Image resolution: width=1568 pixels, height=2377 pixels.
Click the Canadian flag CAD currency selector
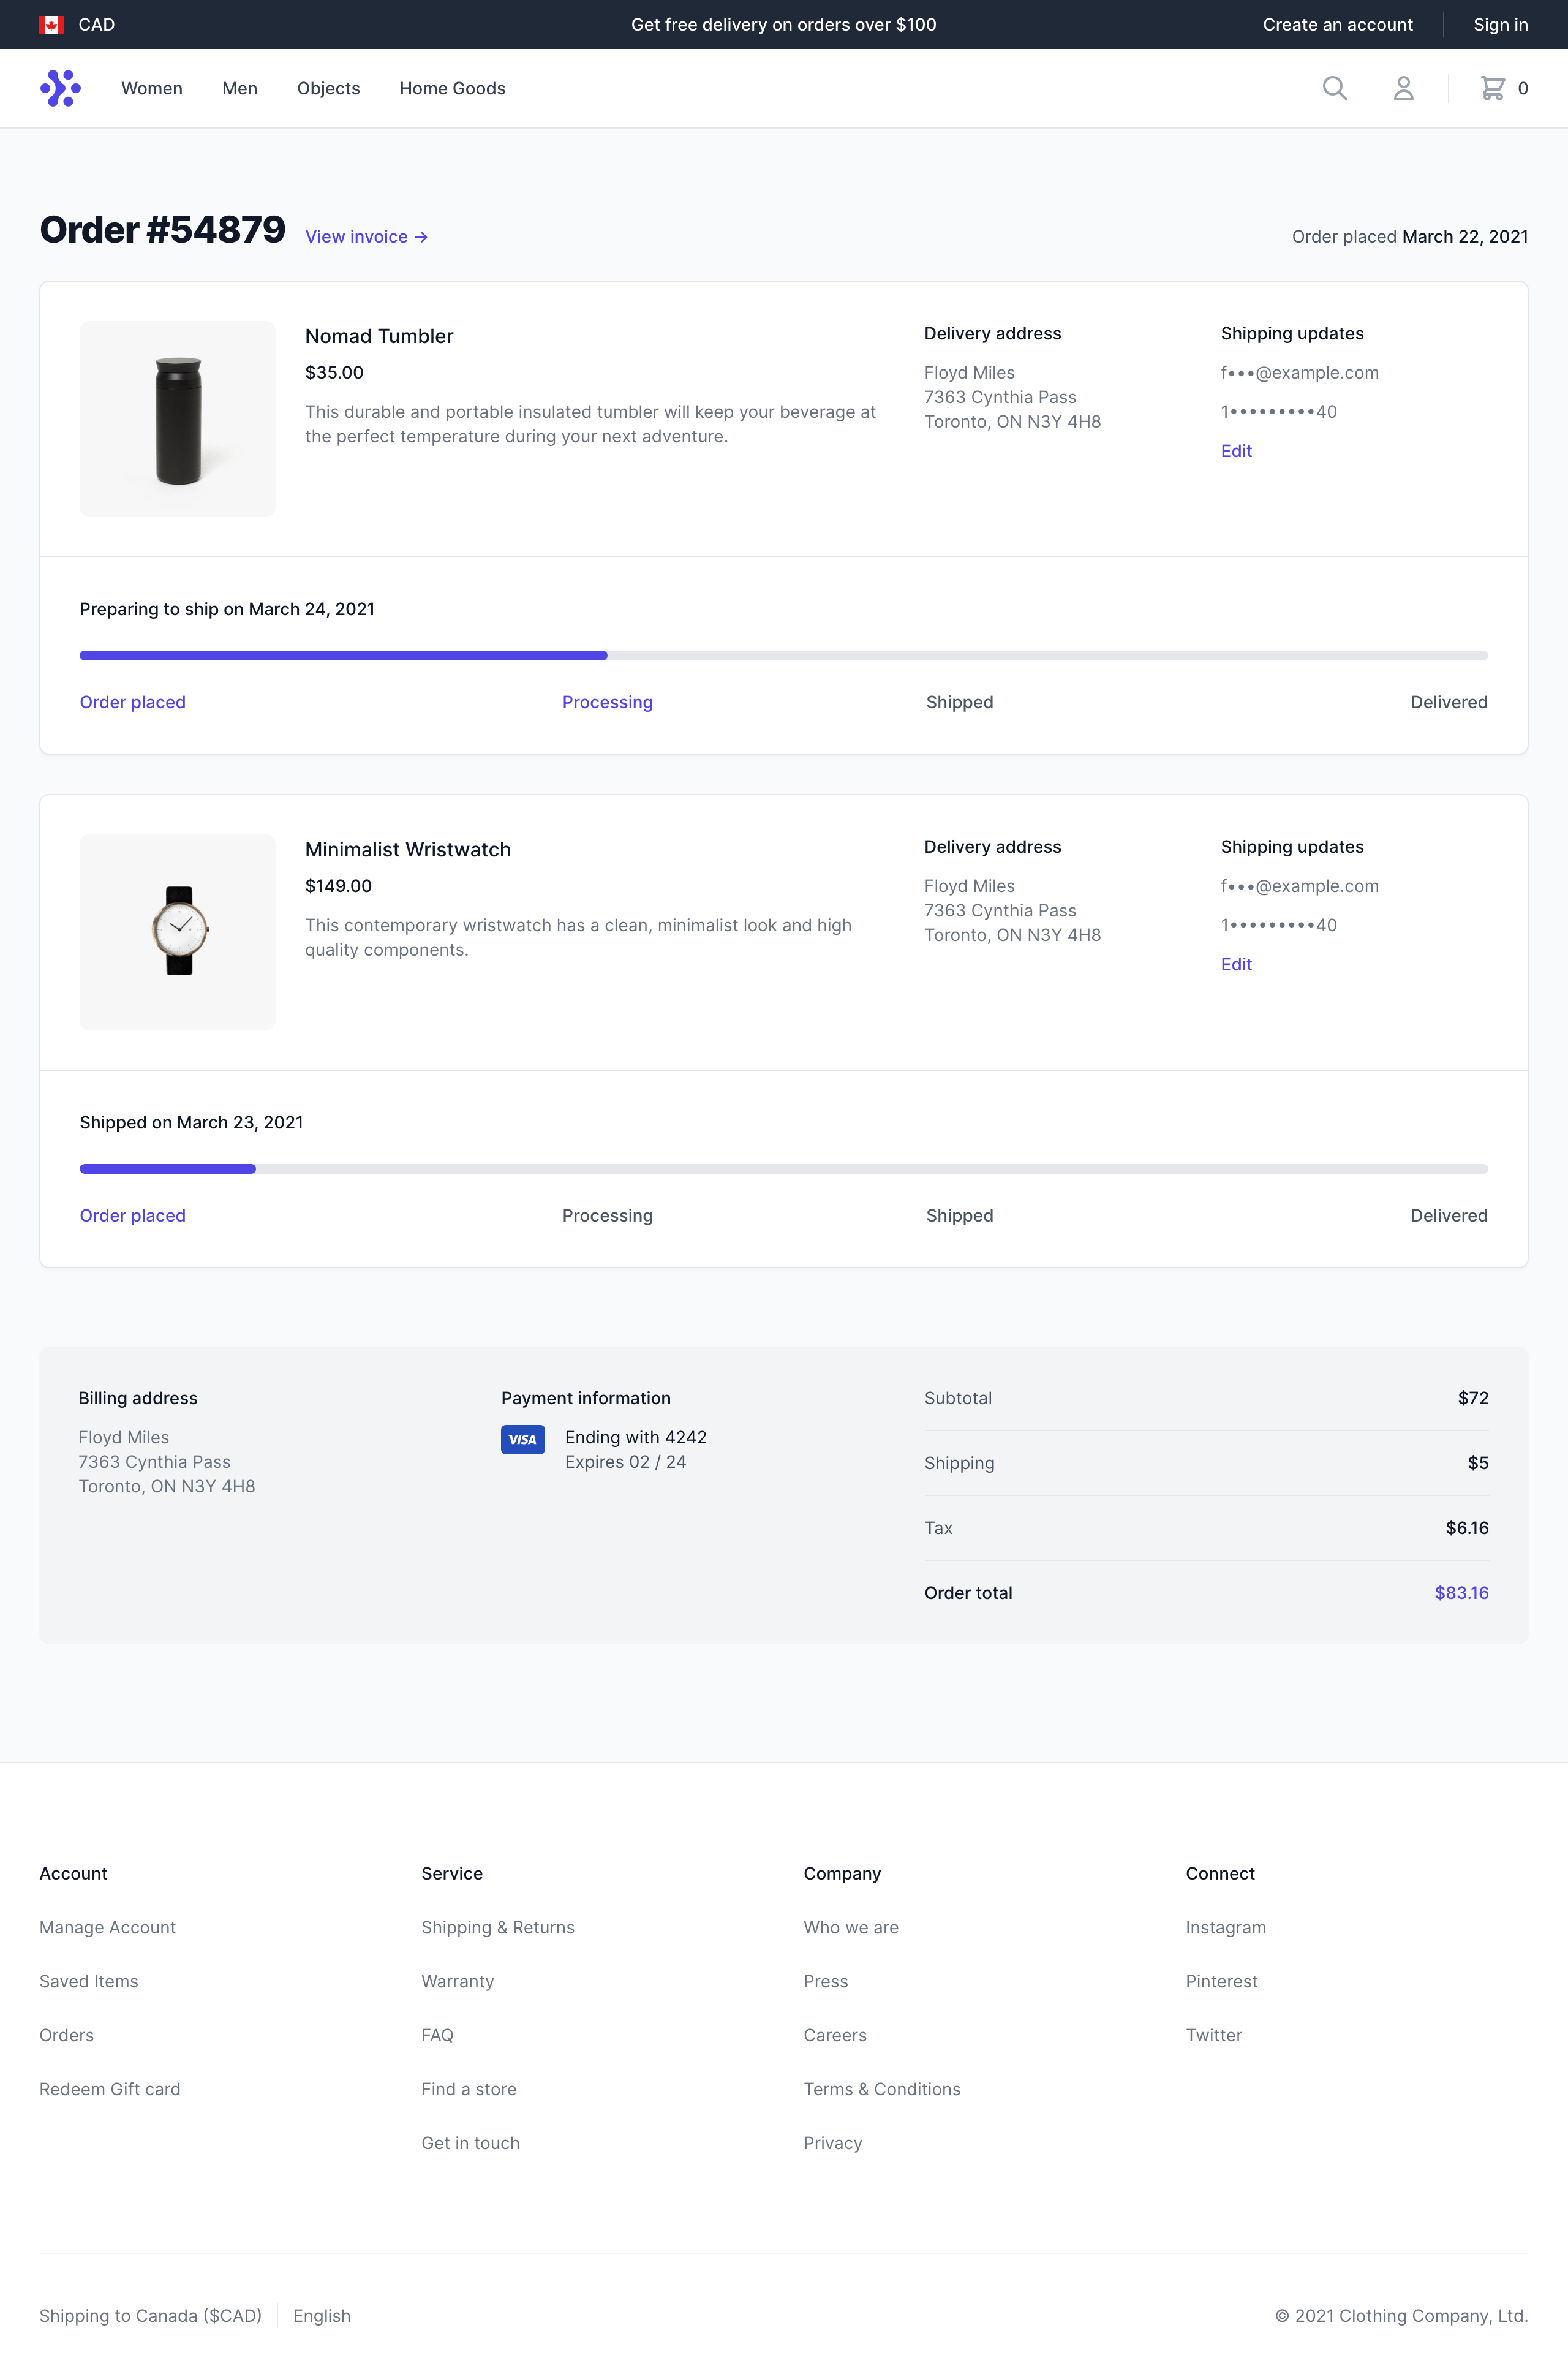pyautogui.click(x=77, y=24)
